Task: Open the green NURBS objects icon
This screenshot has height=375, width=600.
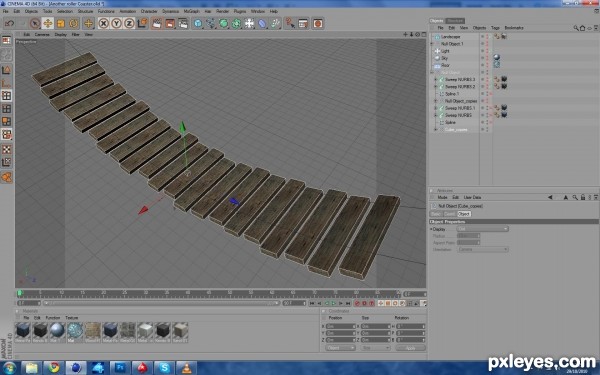Action: coord(223,23)
